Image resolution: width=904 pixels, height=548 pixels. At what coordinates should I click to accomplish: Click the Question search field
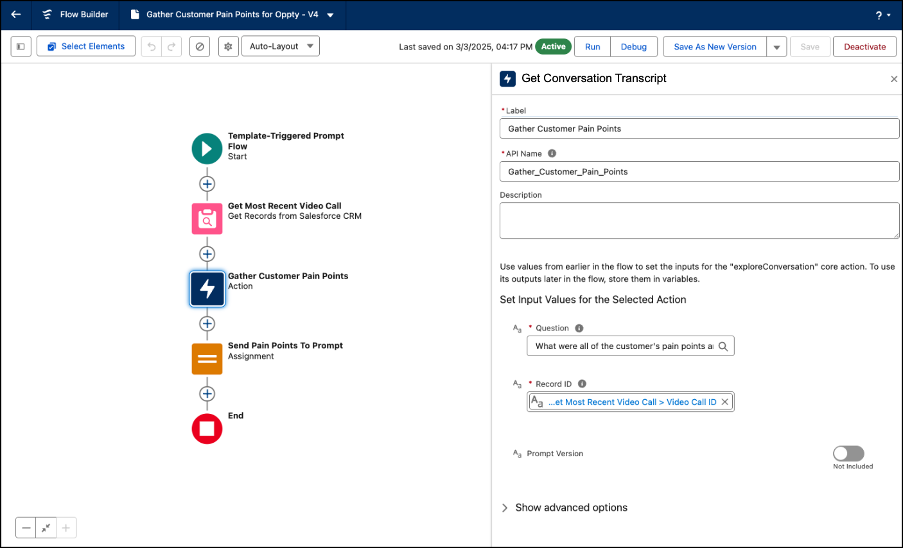[630, 346]
